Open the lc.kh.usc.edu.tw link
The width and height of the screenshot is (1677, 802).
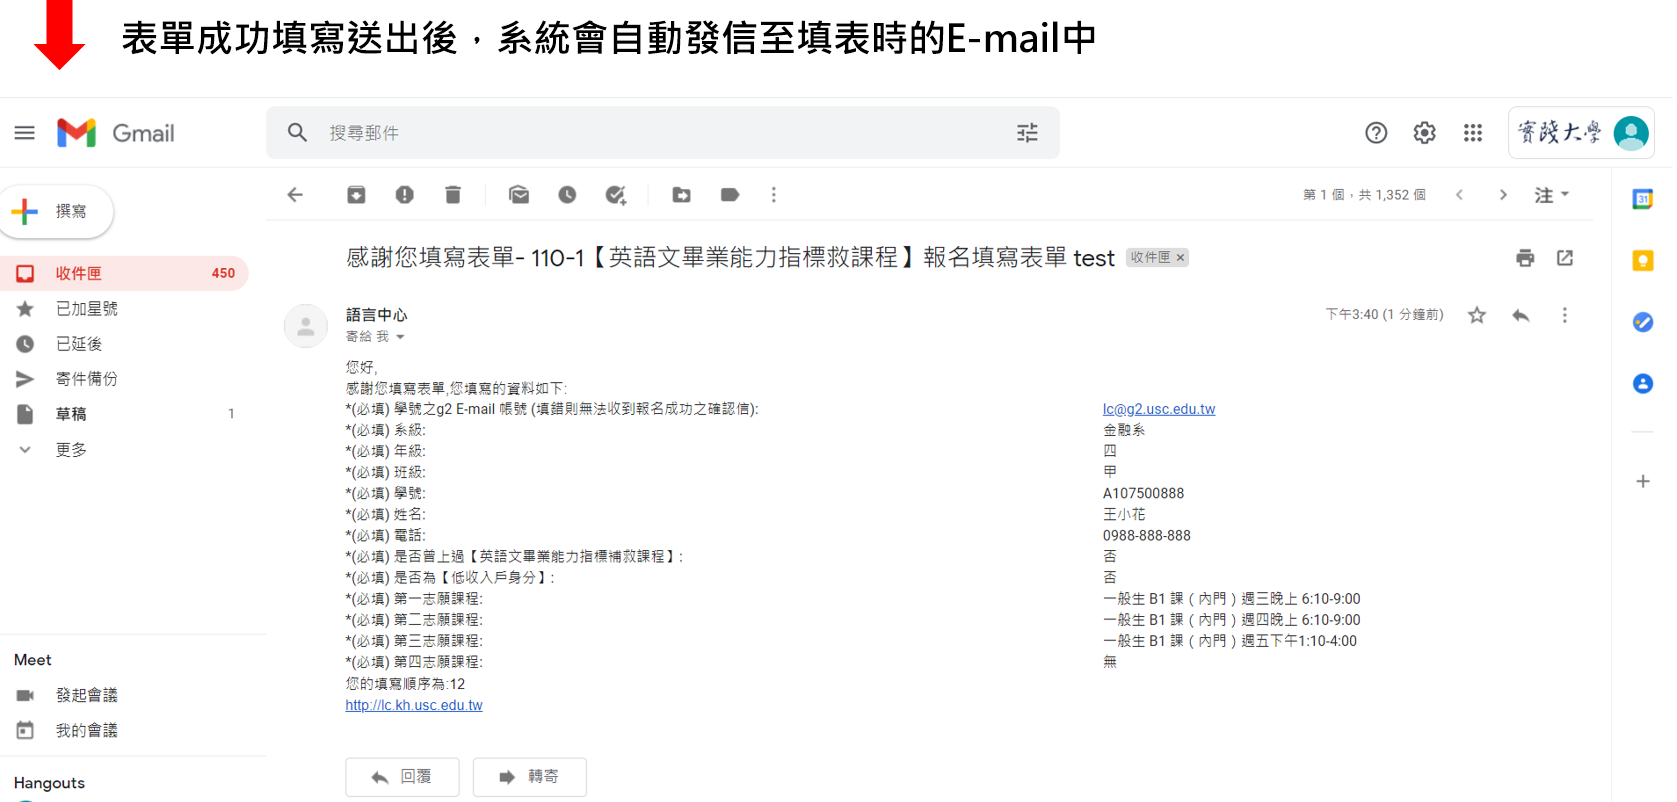414,705
